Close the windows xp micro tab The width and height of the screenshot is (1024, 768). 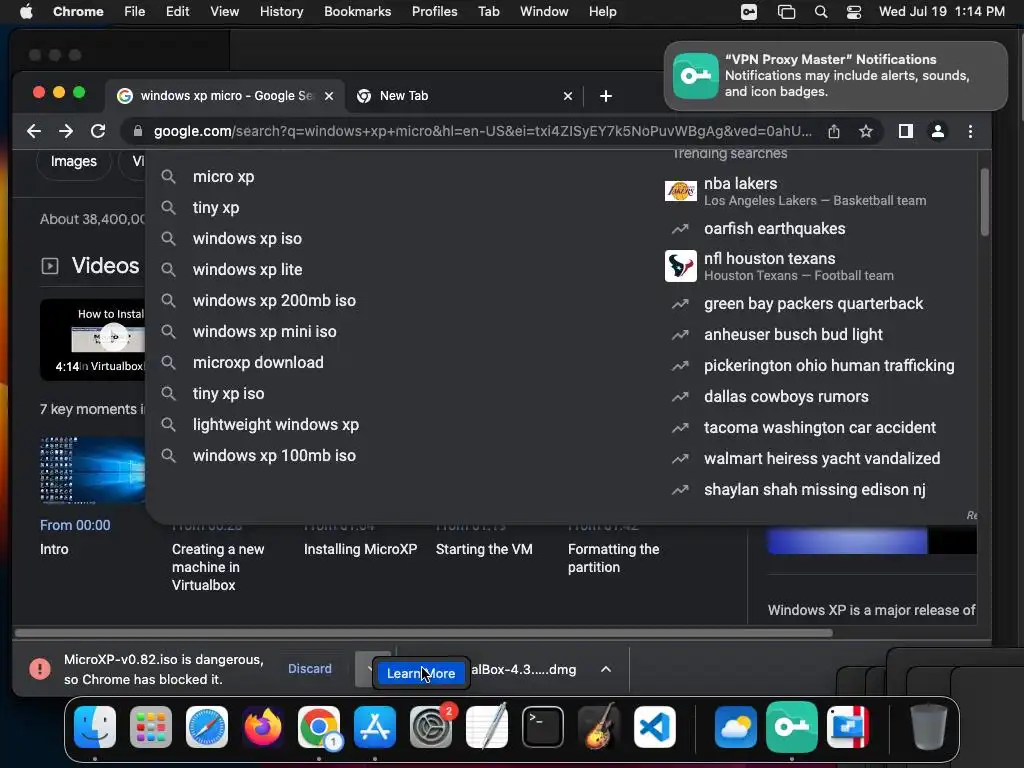(x=329, y=96)
